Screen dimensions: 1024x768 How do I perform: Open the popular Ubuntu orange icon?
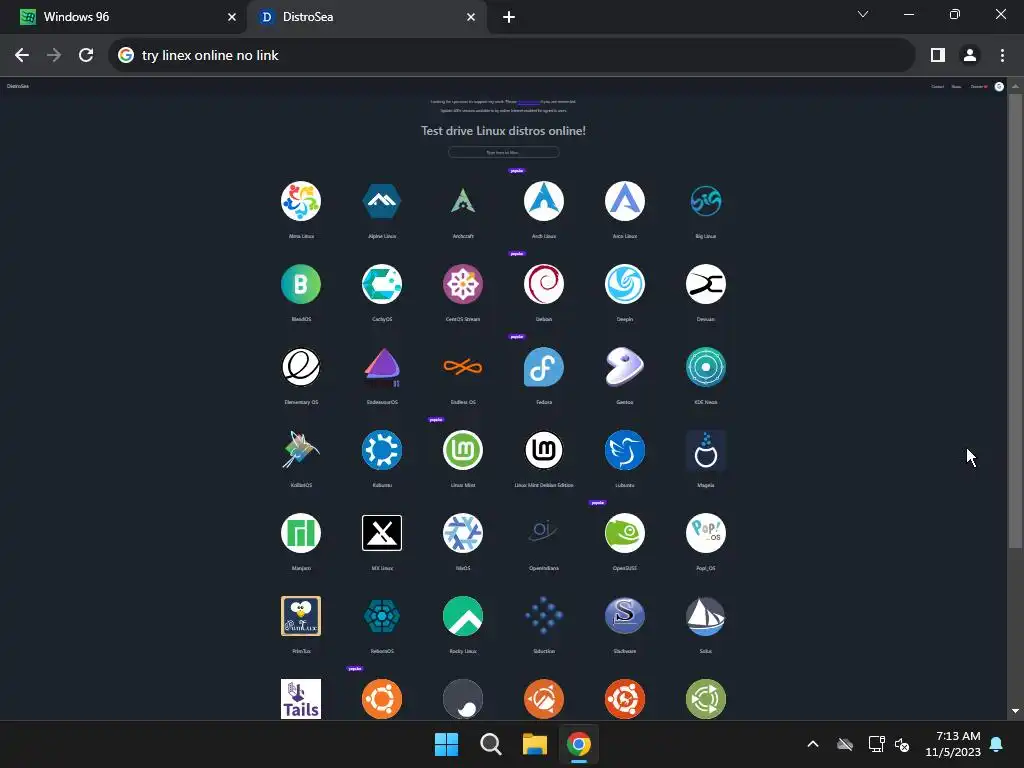(382, 699)
